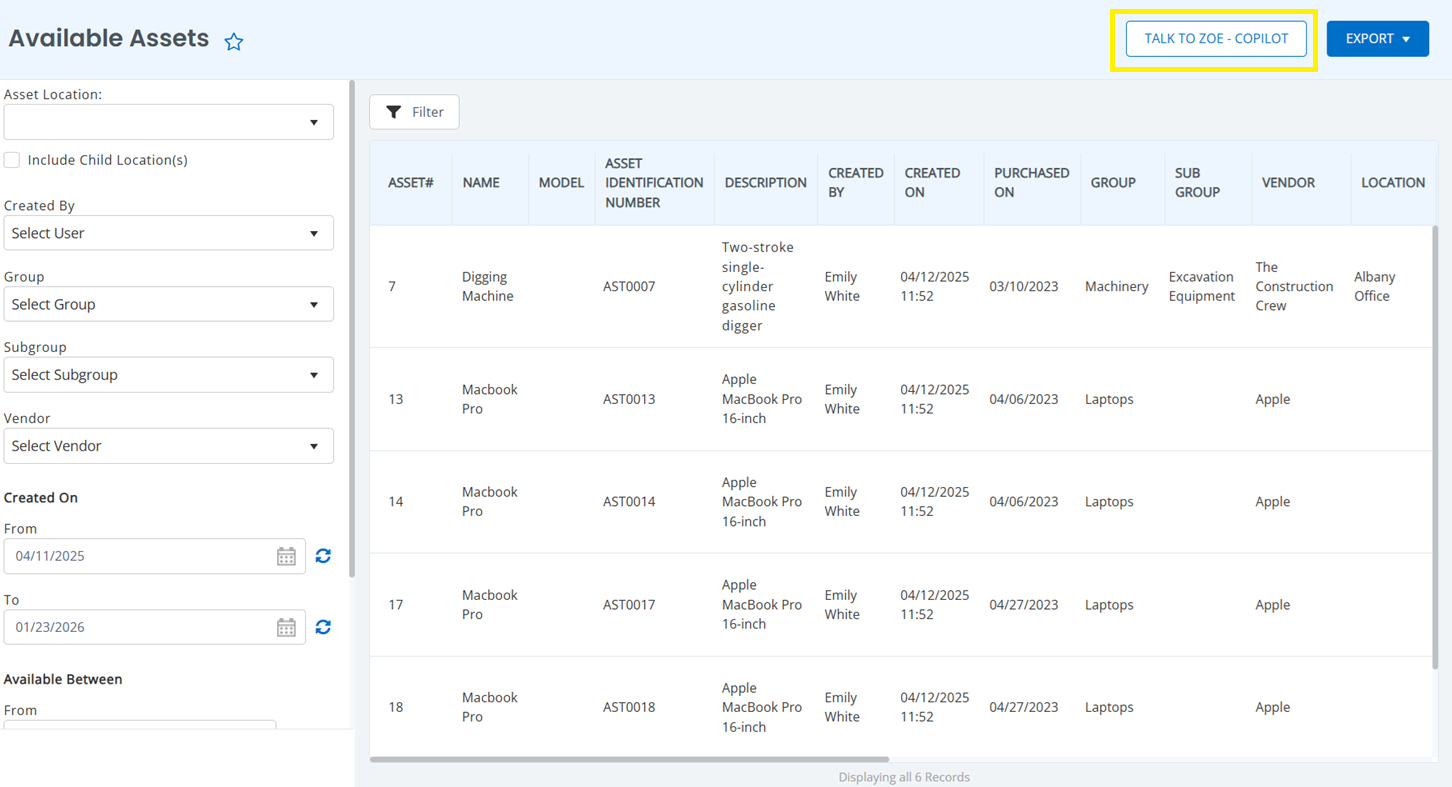Image resolution: width=1452 pixels, height=787 pixels.
Task: Open the Created By Select User dropdown
Action: coord(168,233)
